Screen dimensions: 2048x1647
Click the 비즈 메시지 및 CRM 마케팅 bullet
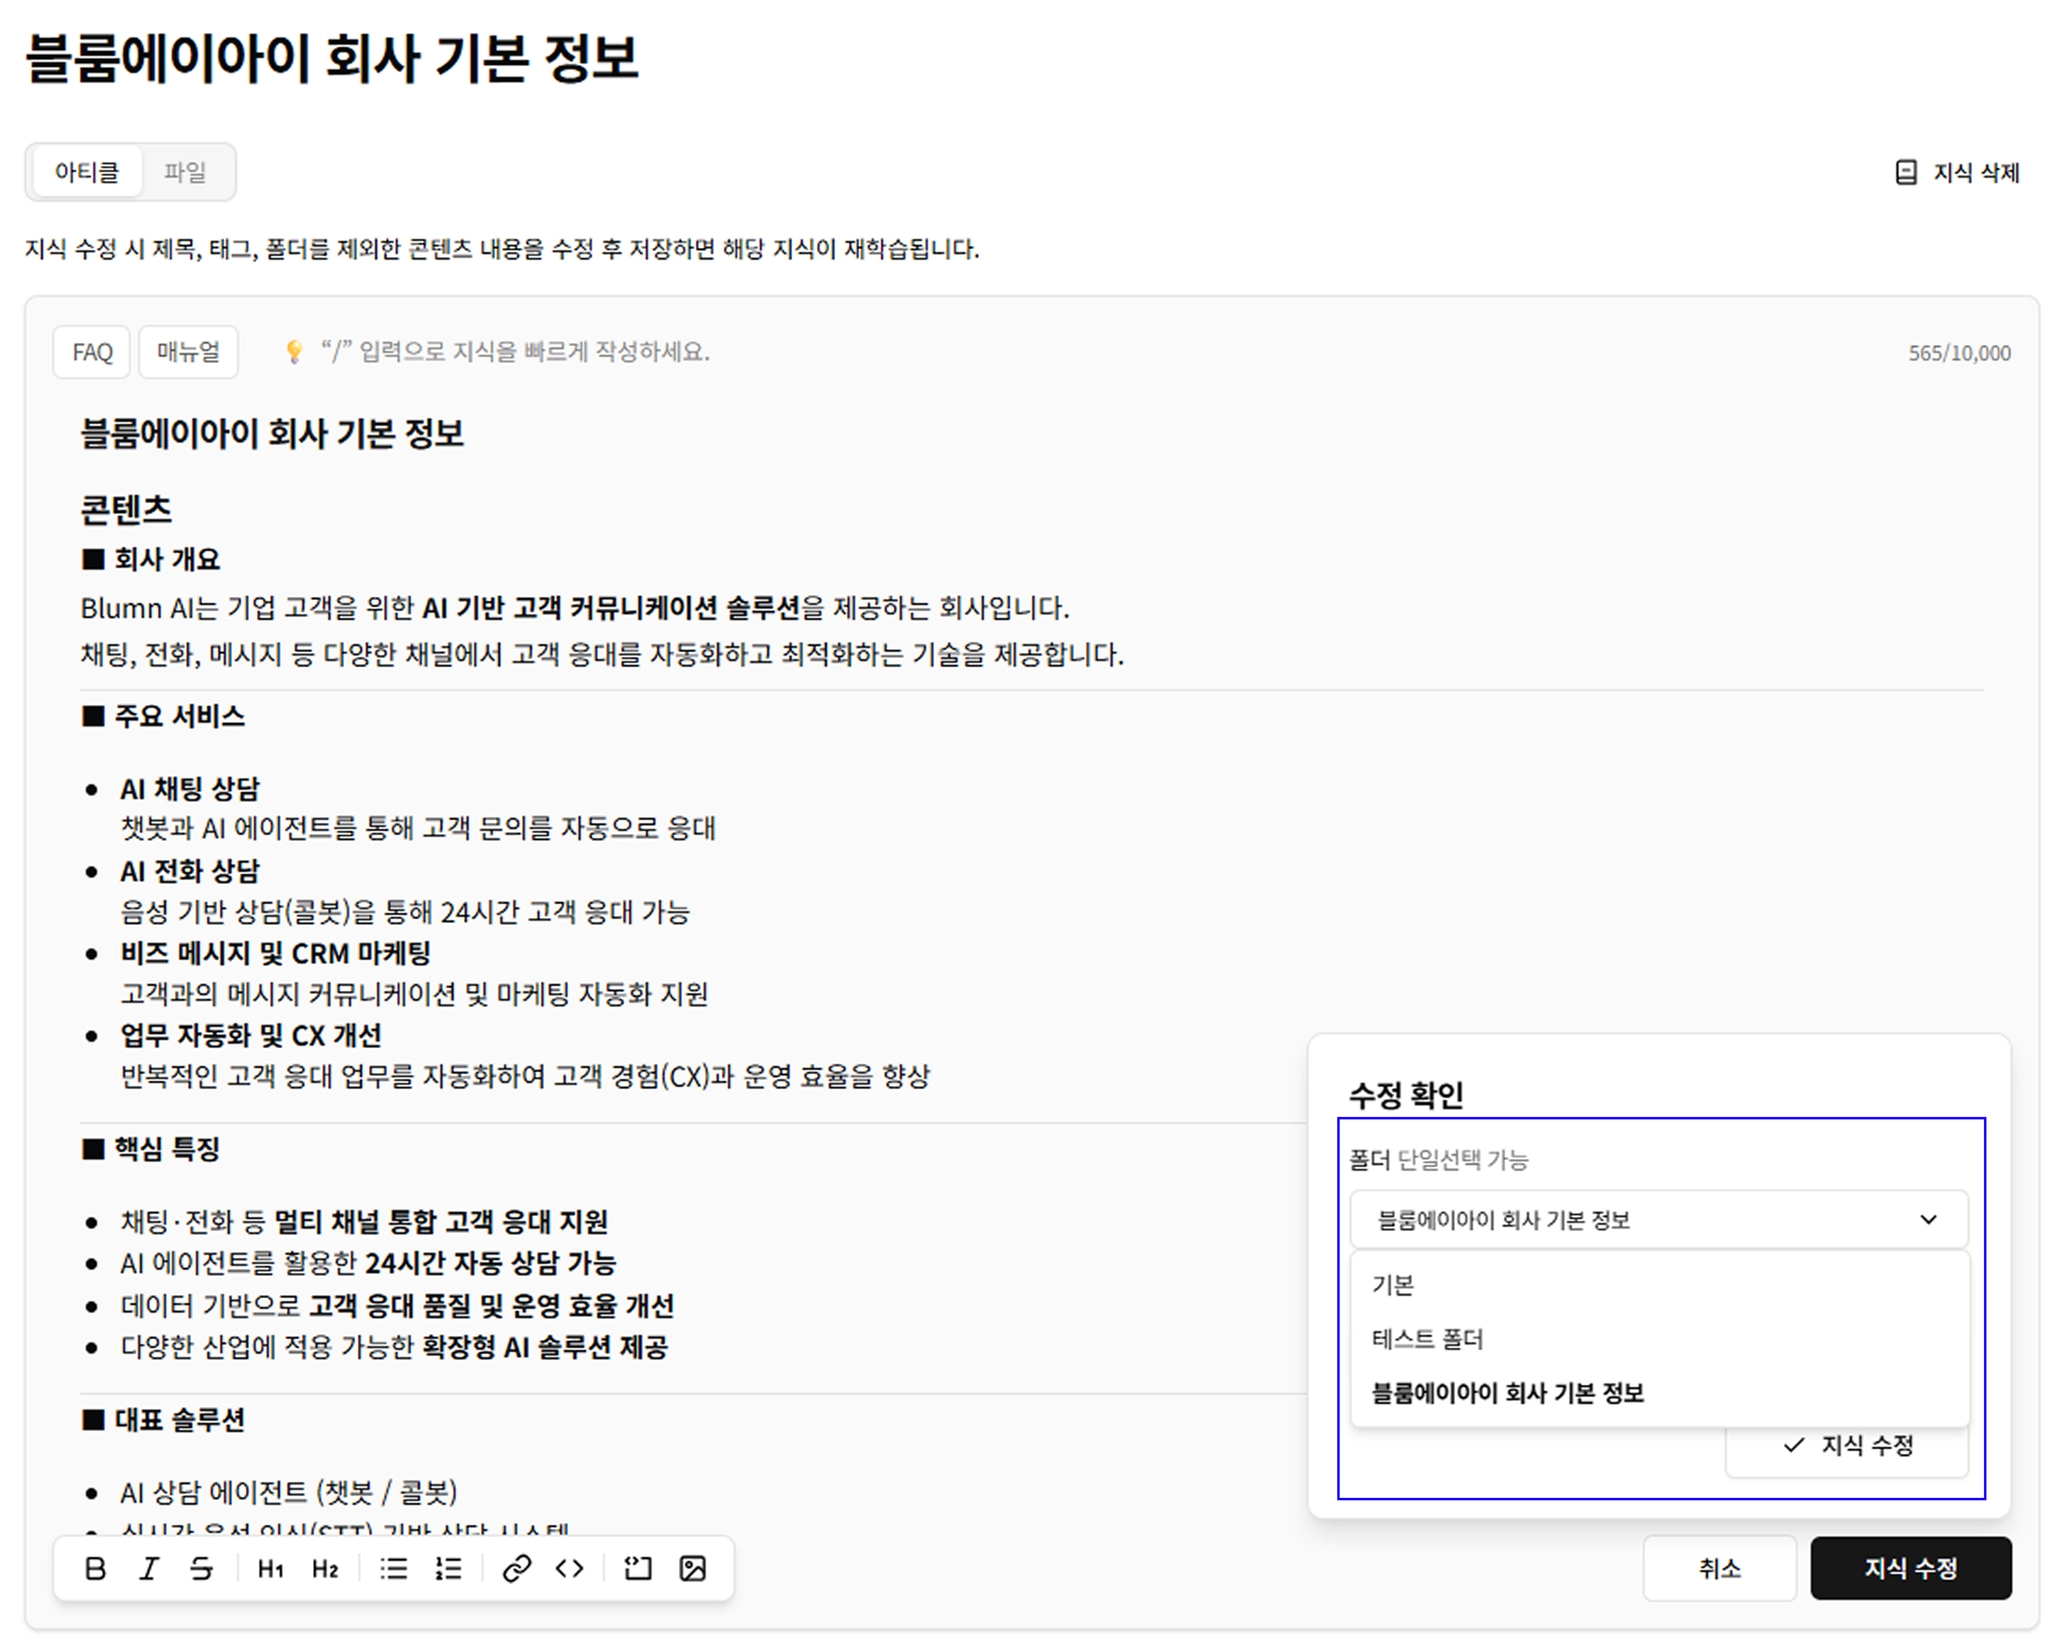[276, 953]
